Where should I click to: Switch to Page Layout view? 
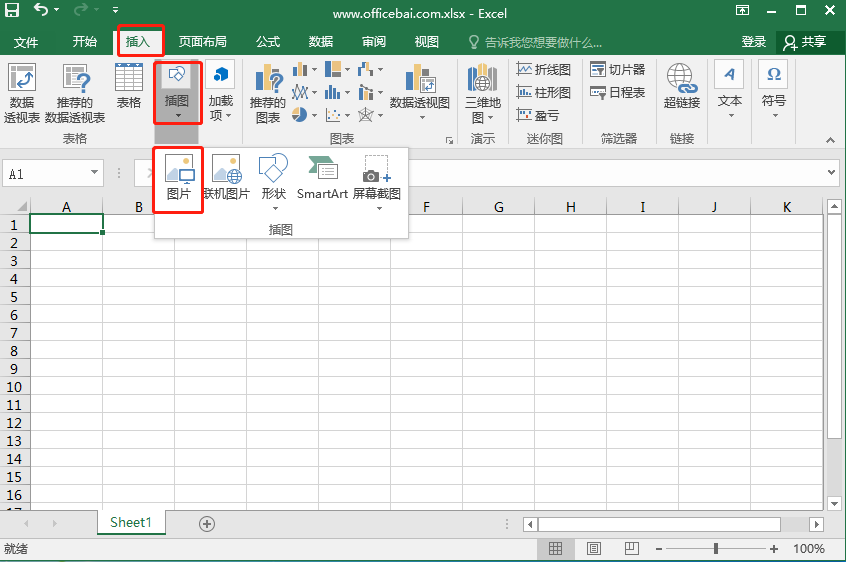[x=593, y=549]
